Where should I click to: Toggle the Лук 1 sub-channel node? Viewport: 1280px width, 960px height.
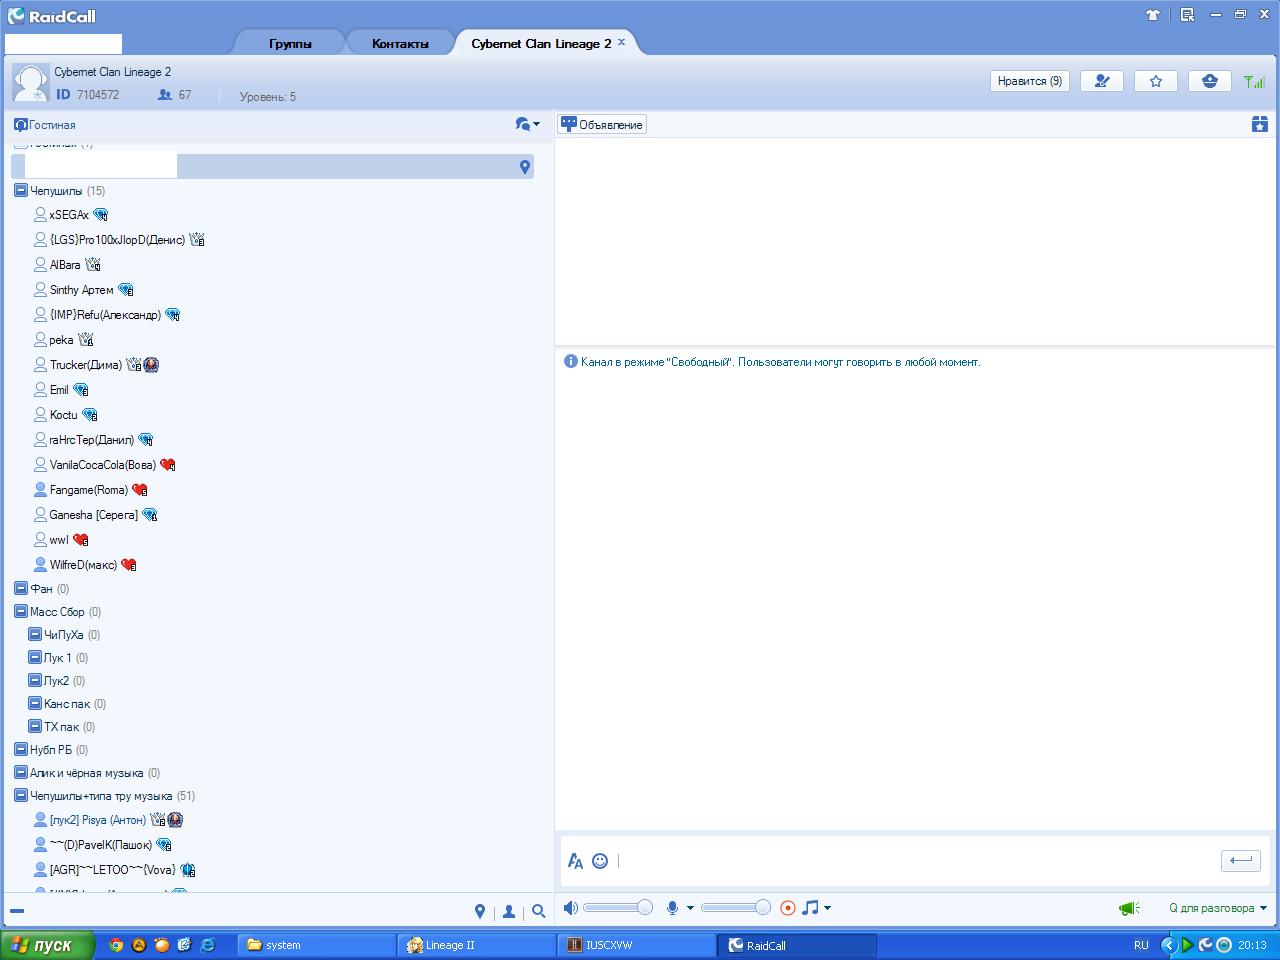click(x=35, y=657)
